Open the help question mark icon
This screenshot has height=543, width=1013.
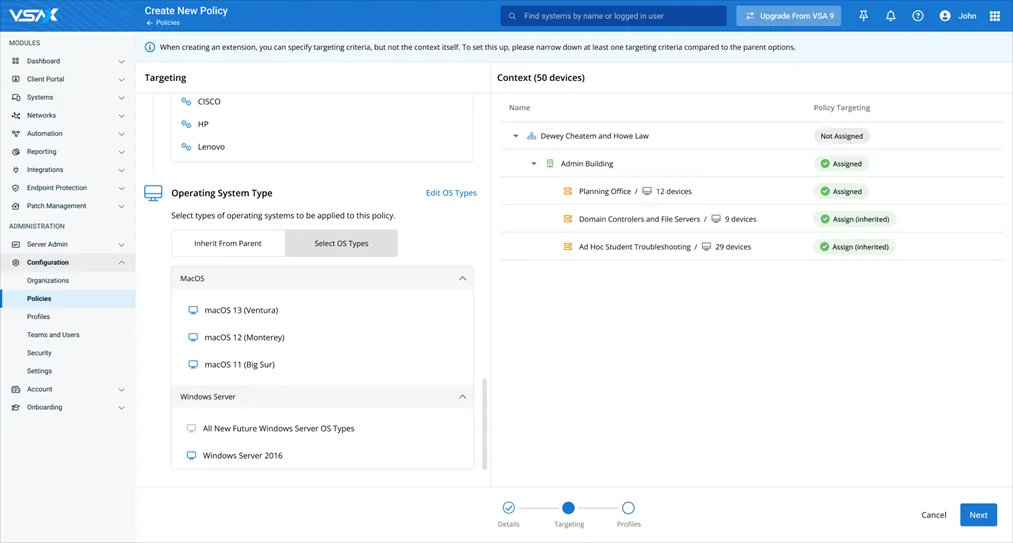918,16
